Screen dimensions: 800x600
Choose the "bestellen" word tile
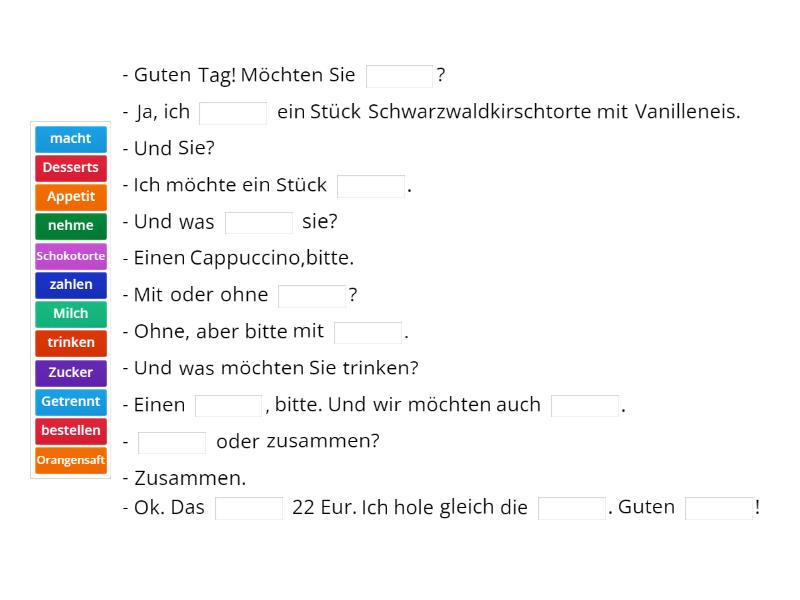click(x=70, y=431)
